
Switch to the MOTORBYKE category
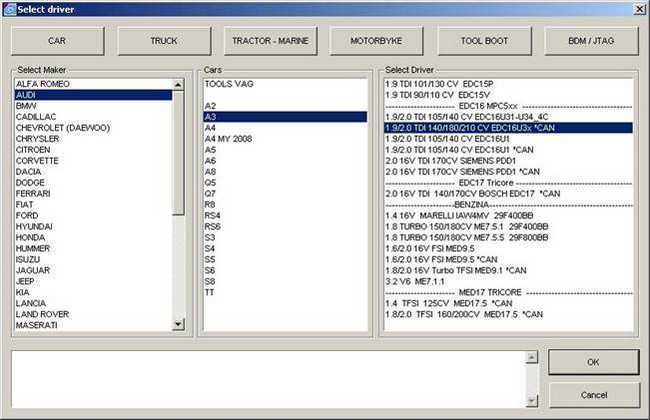pyautogui.click(x=377, y=40)
